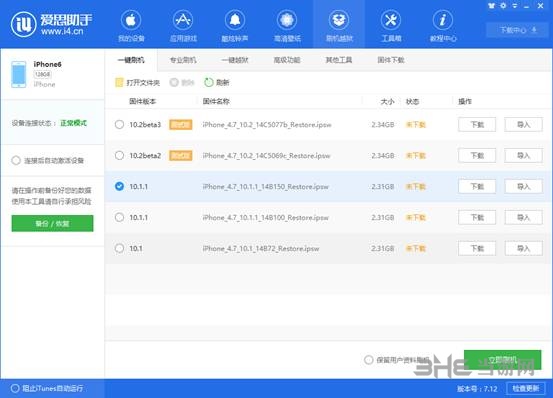
Task: Click 导入 for 10.2beta2 firmware
Action: point(523,155)
